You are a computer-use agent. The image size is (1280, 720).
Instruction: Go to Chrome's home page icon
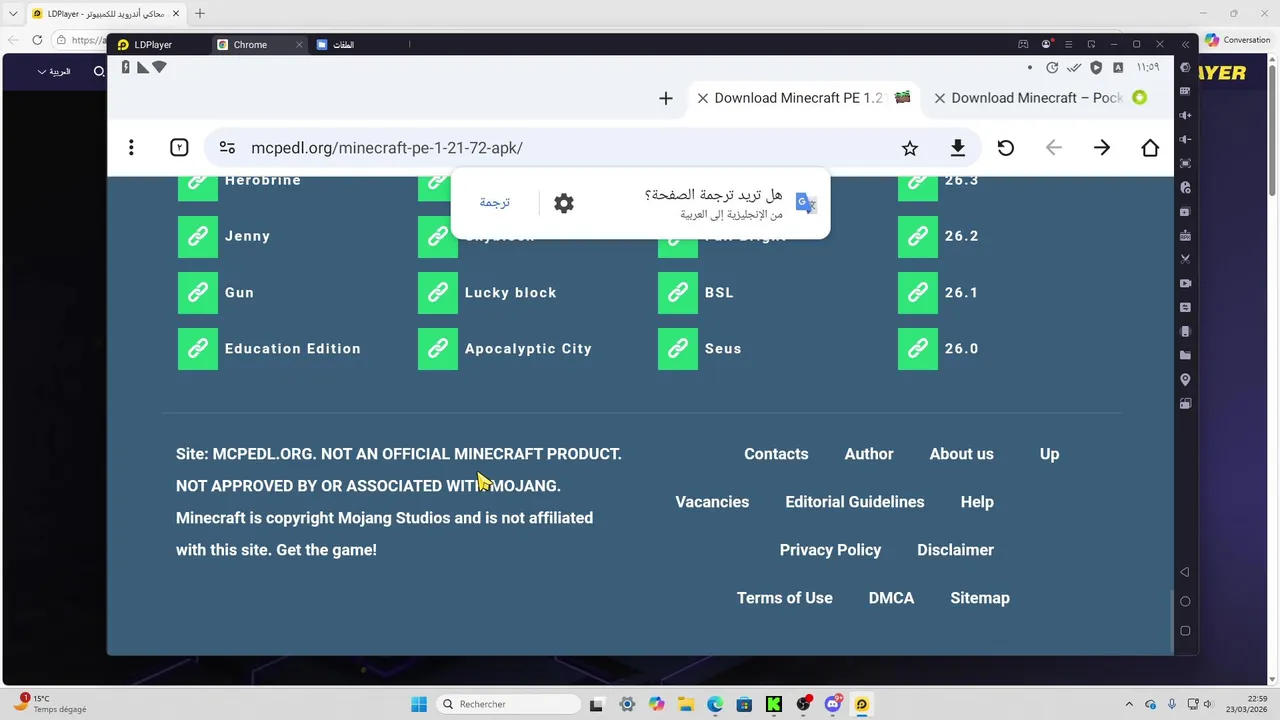pyautogui.click(x=1150, y=148)
